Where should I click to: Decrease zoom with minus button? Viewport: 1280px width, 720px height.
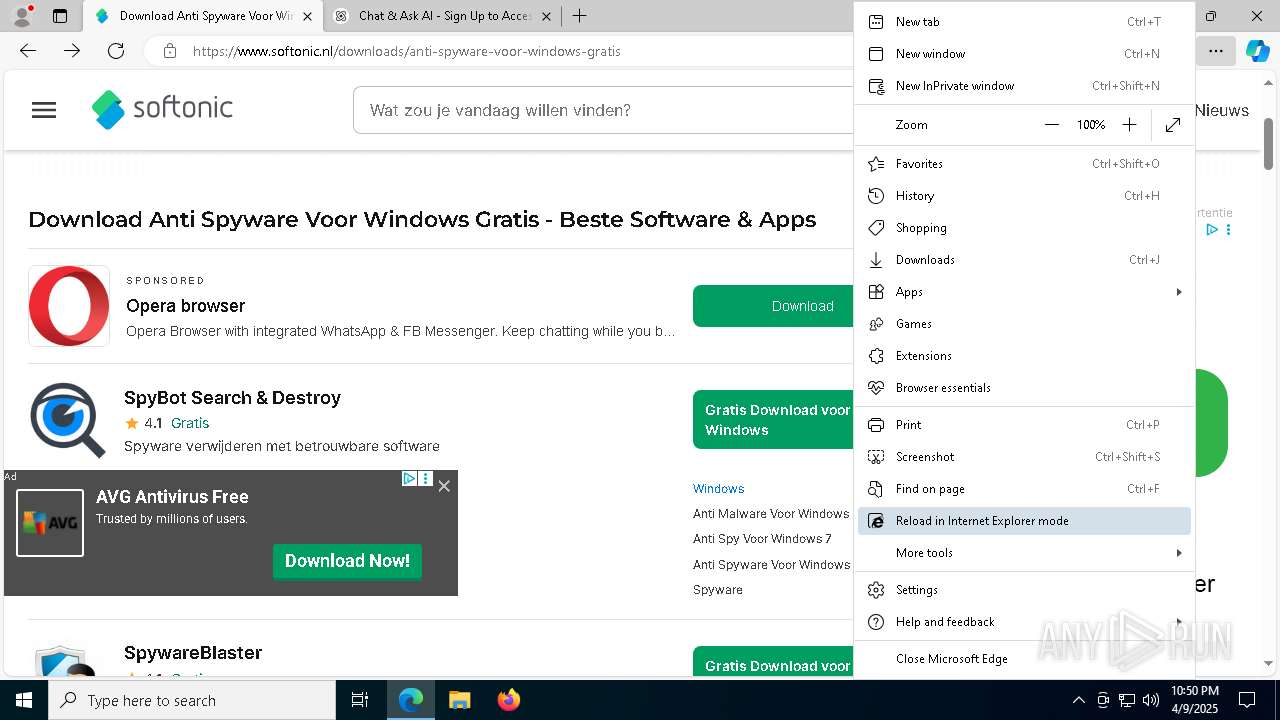(1051, 125)
